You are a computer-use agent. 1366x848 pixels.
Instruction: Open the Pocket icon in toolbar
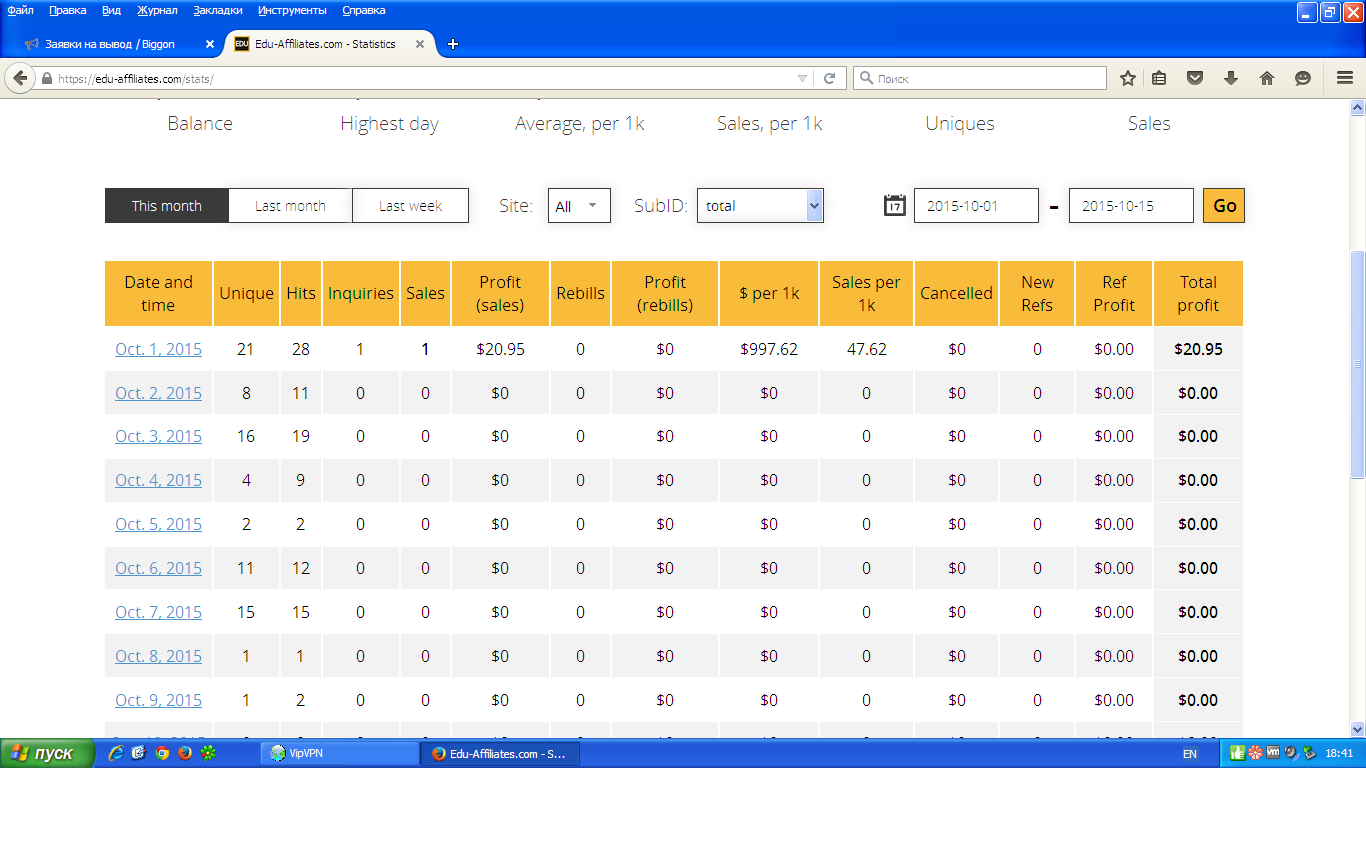[x=1194, y=78]
